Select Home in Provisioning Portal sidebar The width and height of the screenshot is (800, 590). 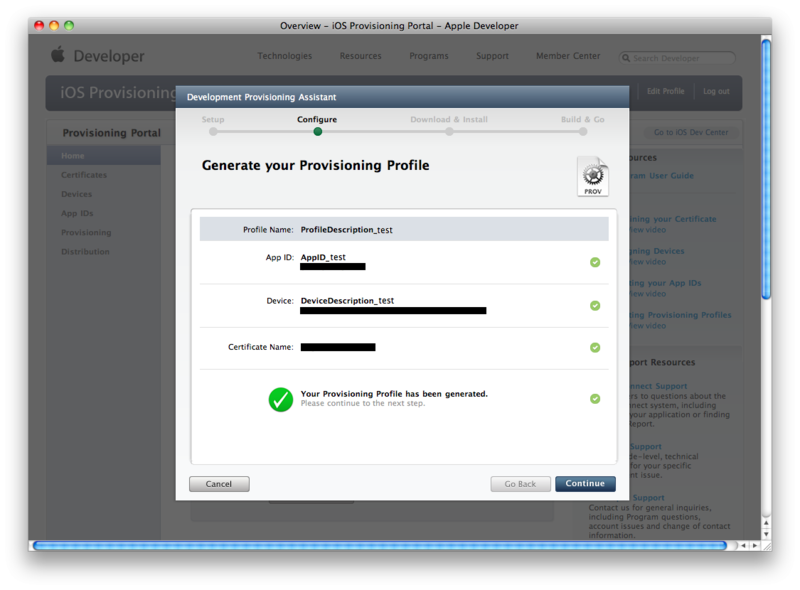point(104,156)
